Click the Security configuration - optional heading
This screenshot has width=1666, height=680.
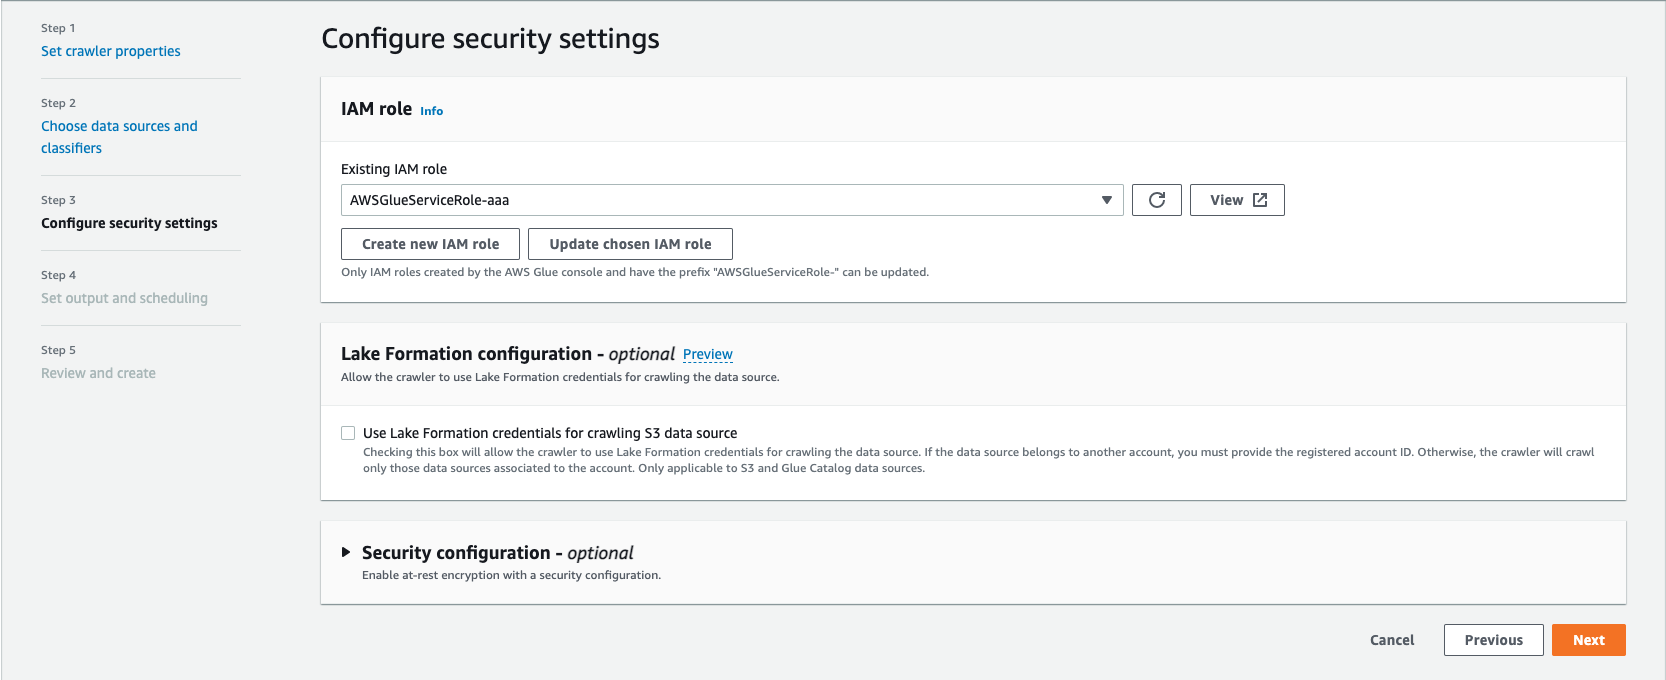pyautogui.click(x=497, y=553)
